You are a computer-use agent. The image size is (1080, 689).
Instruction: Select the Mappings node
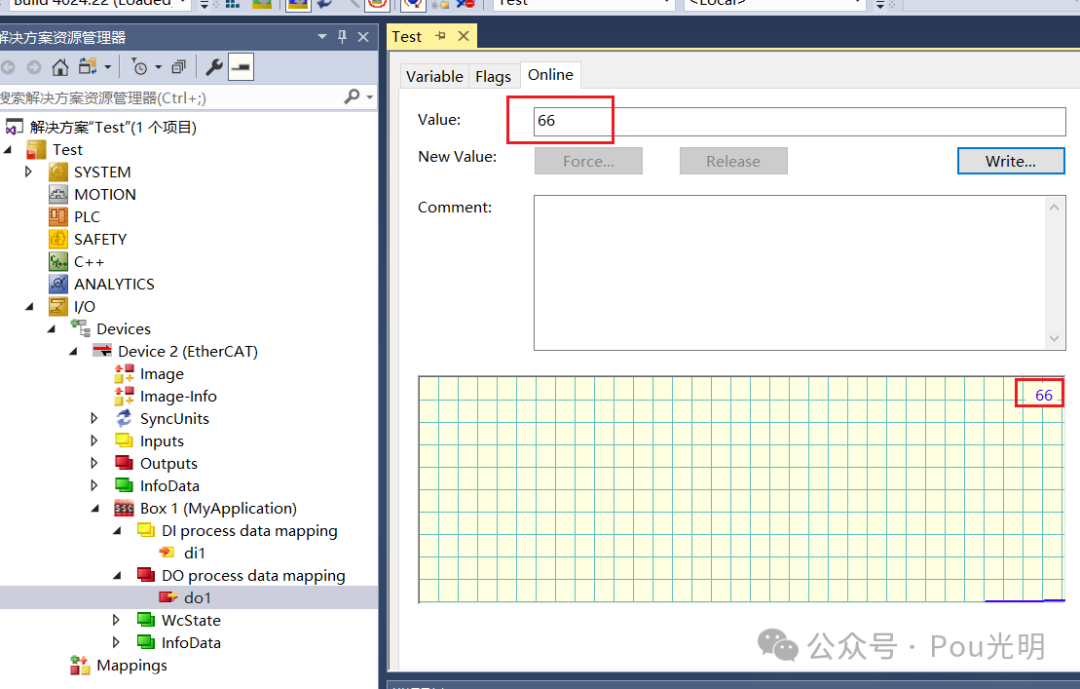pyautogui.click(x=132, y=666)
